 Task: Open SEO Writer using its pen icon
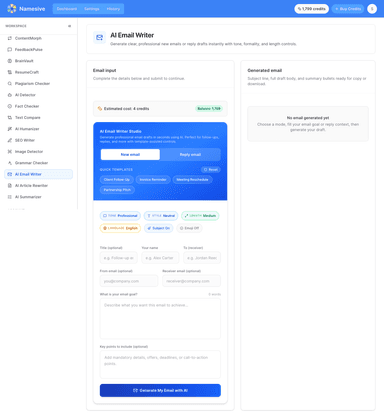pos(10,140)
